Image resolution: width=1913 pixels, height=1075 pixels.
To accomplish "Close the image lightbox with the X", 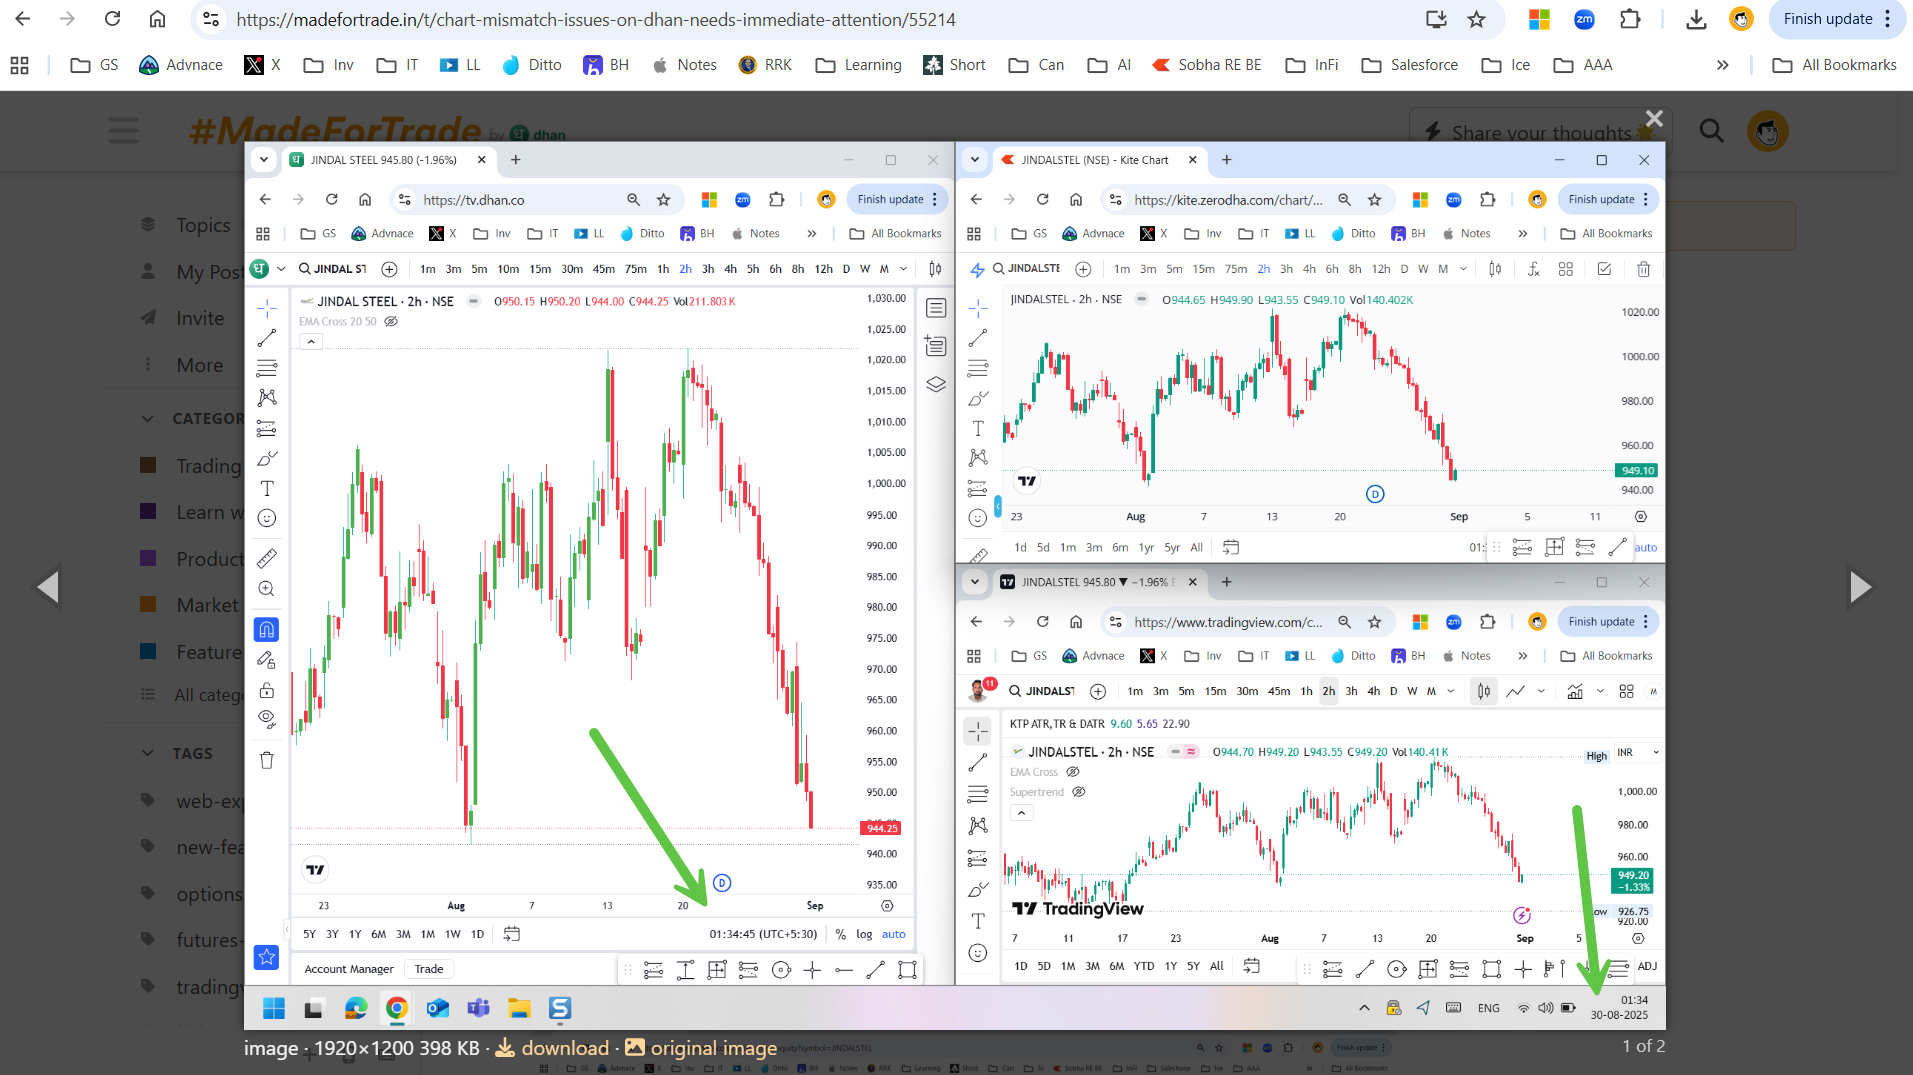I will pyautogui.click(x=1654, y=119).
